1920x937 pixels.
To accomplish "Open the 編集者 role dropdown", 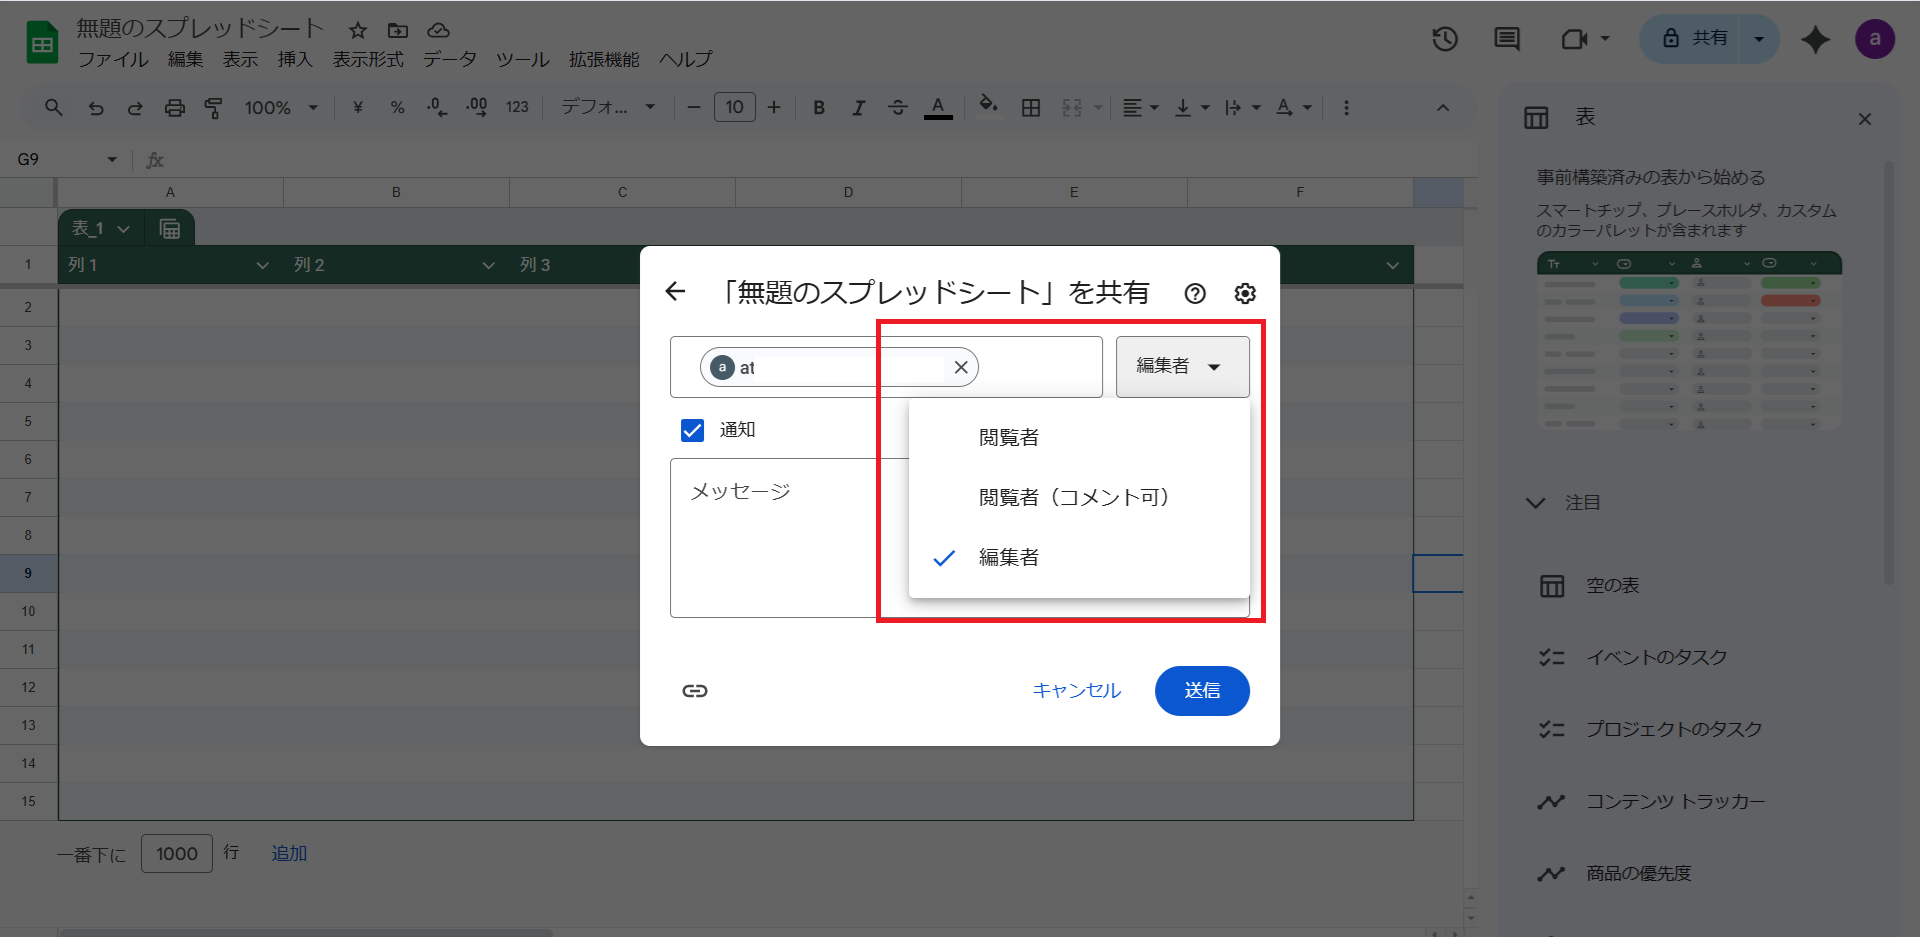I will (x=1182, y=367).
